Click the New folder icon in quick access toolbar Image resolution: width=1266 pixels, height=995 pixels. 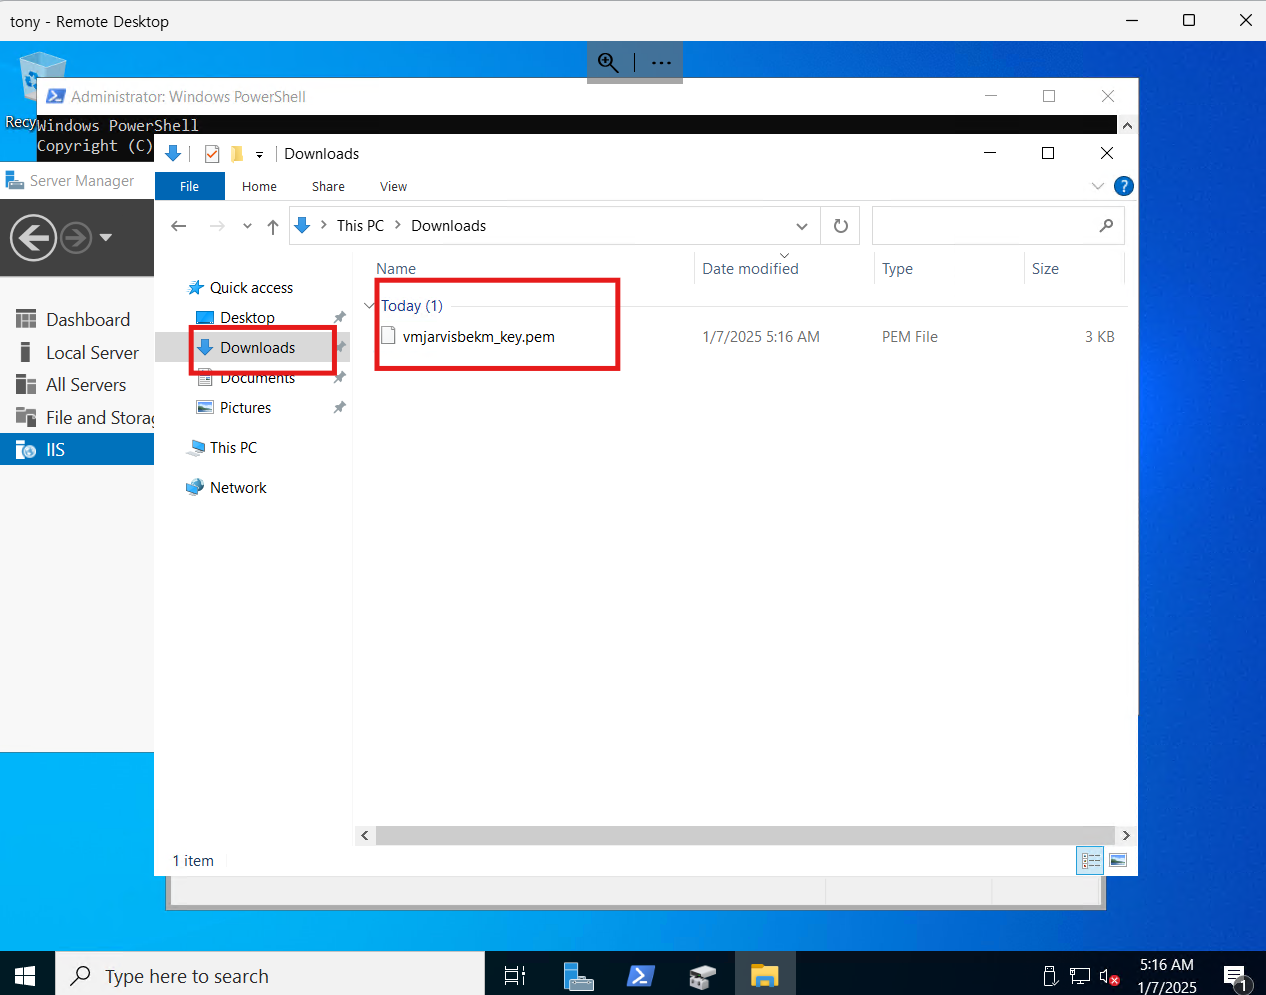tap(237, 154)
